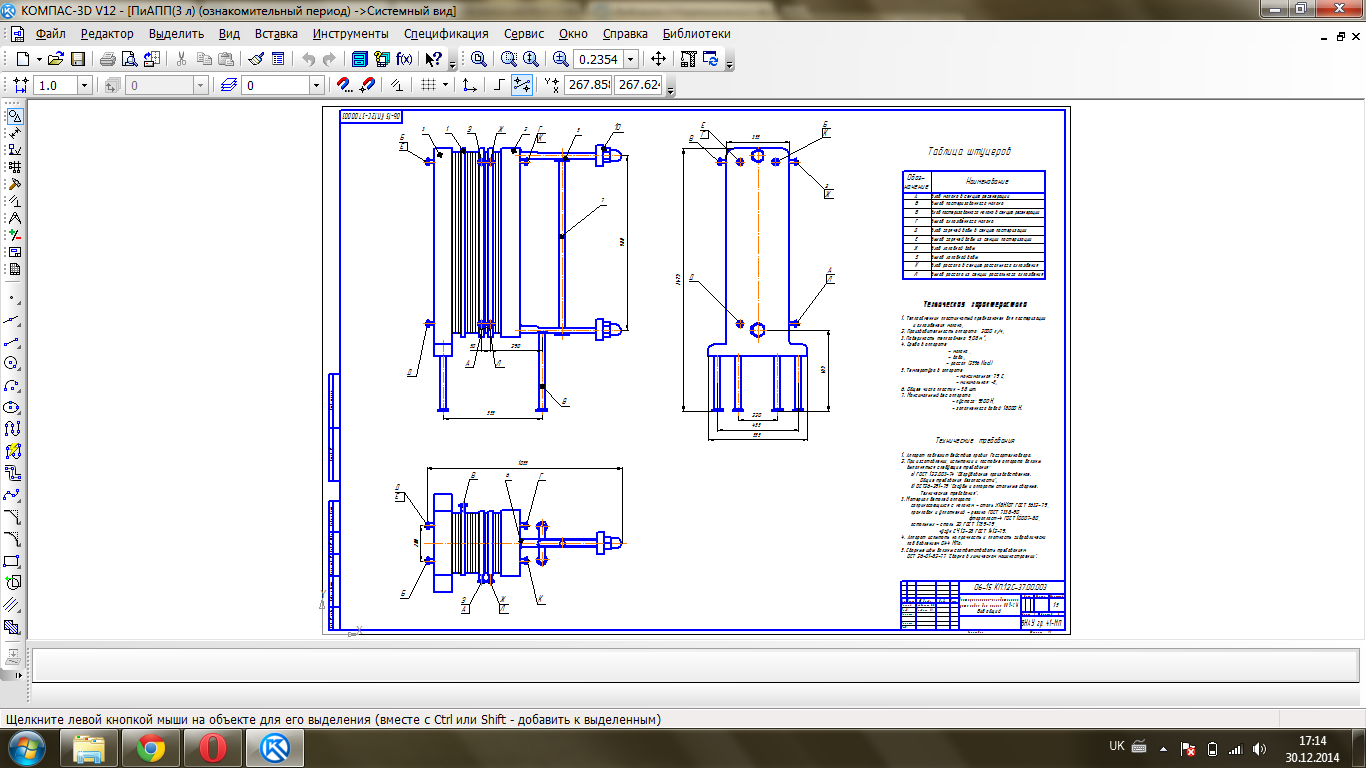This screenshot has width=1366, height=768.
Task: Undo the last action
Action: (308, 59)
